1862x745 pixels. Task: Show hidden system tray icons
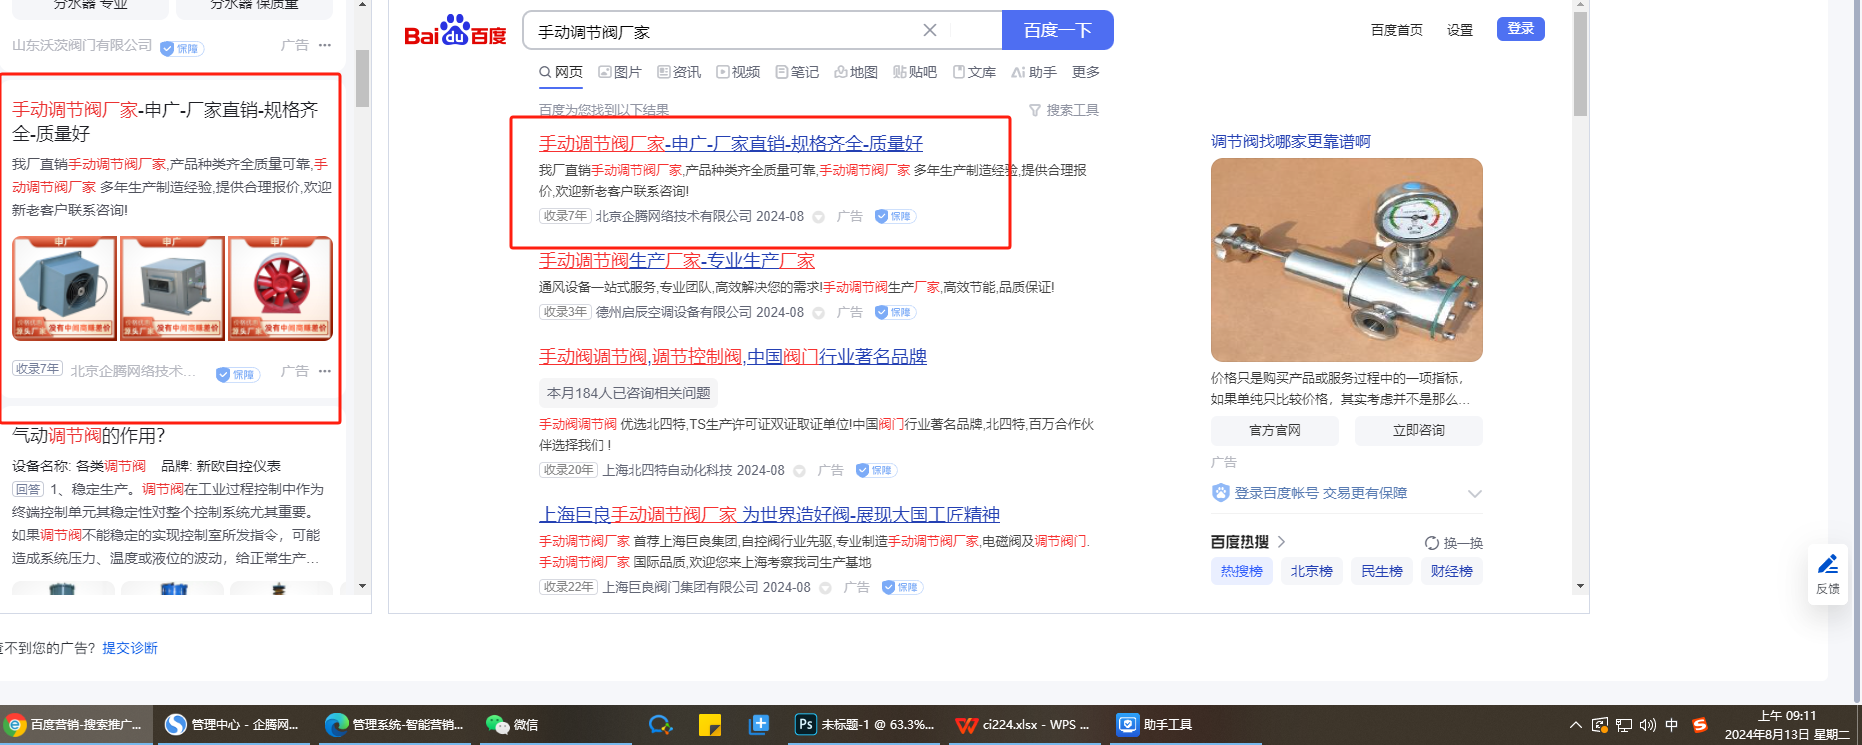1576,725
